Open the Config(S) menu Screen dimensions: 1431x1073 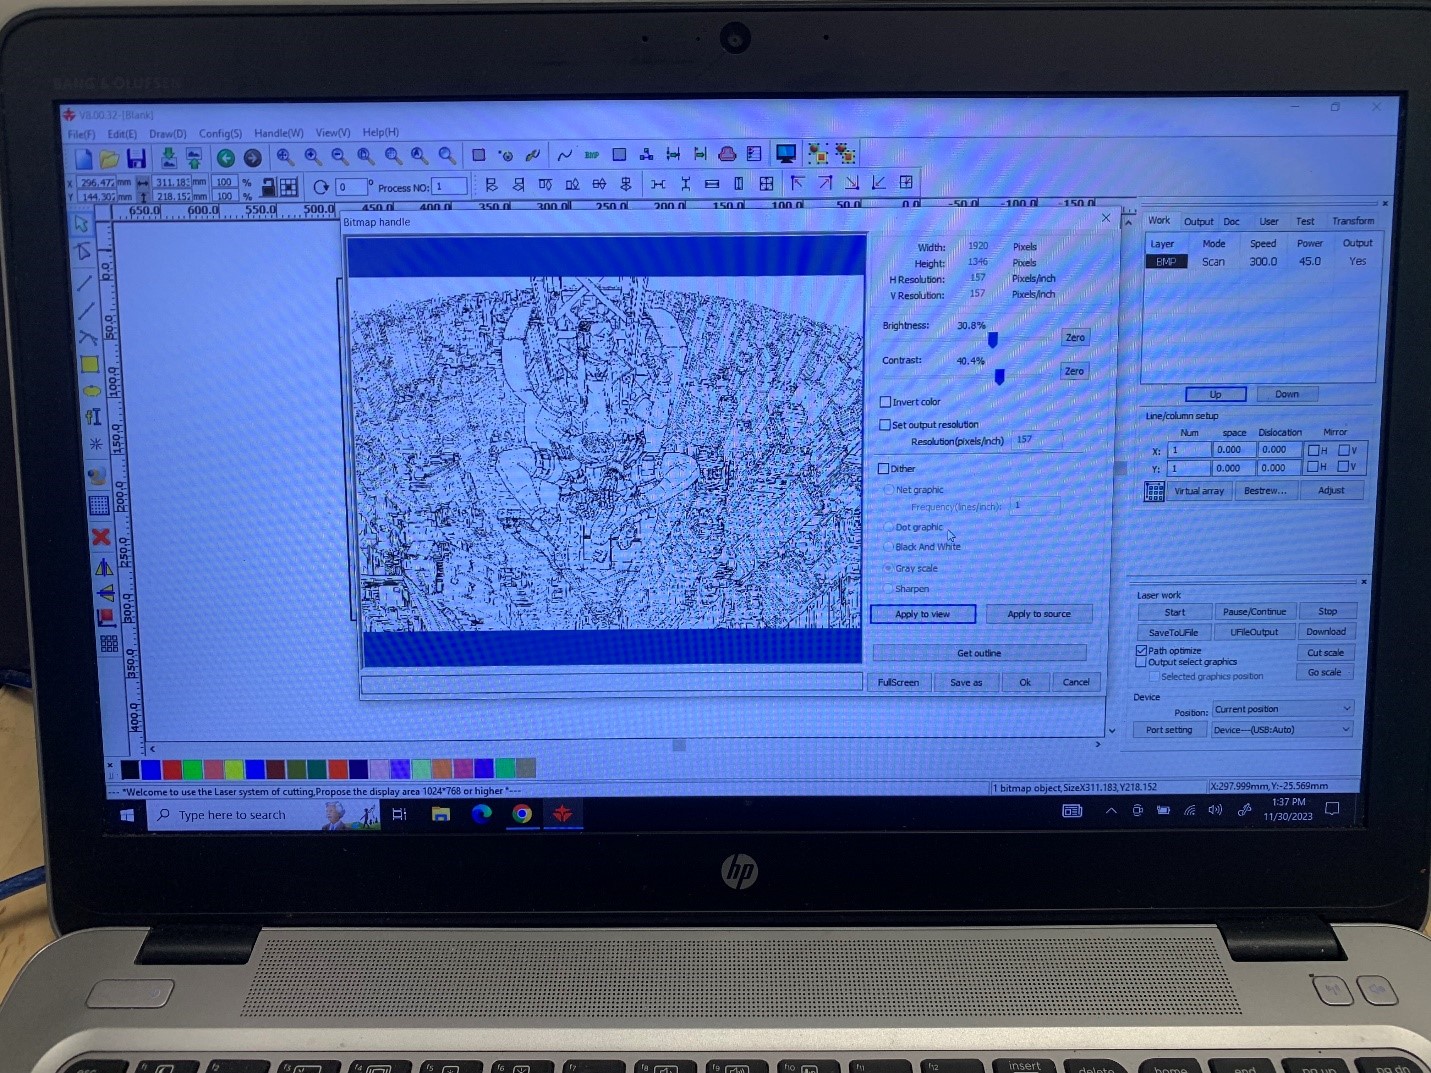click(x=220, y=133)
